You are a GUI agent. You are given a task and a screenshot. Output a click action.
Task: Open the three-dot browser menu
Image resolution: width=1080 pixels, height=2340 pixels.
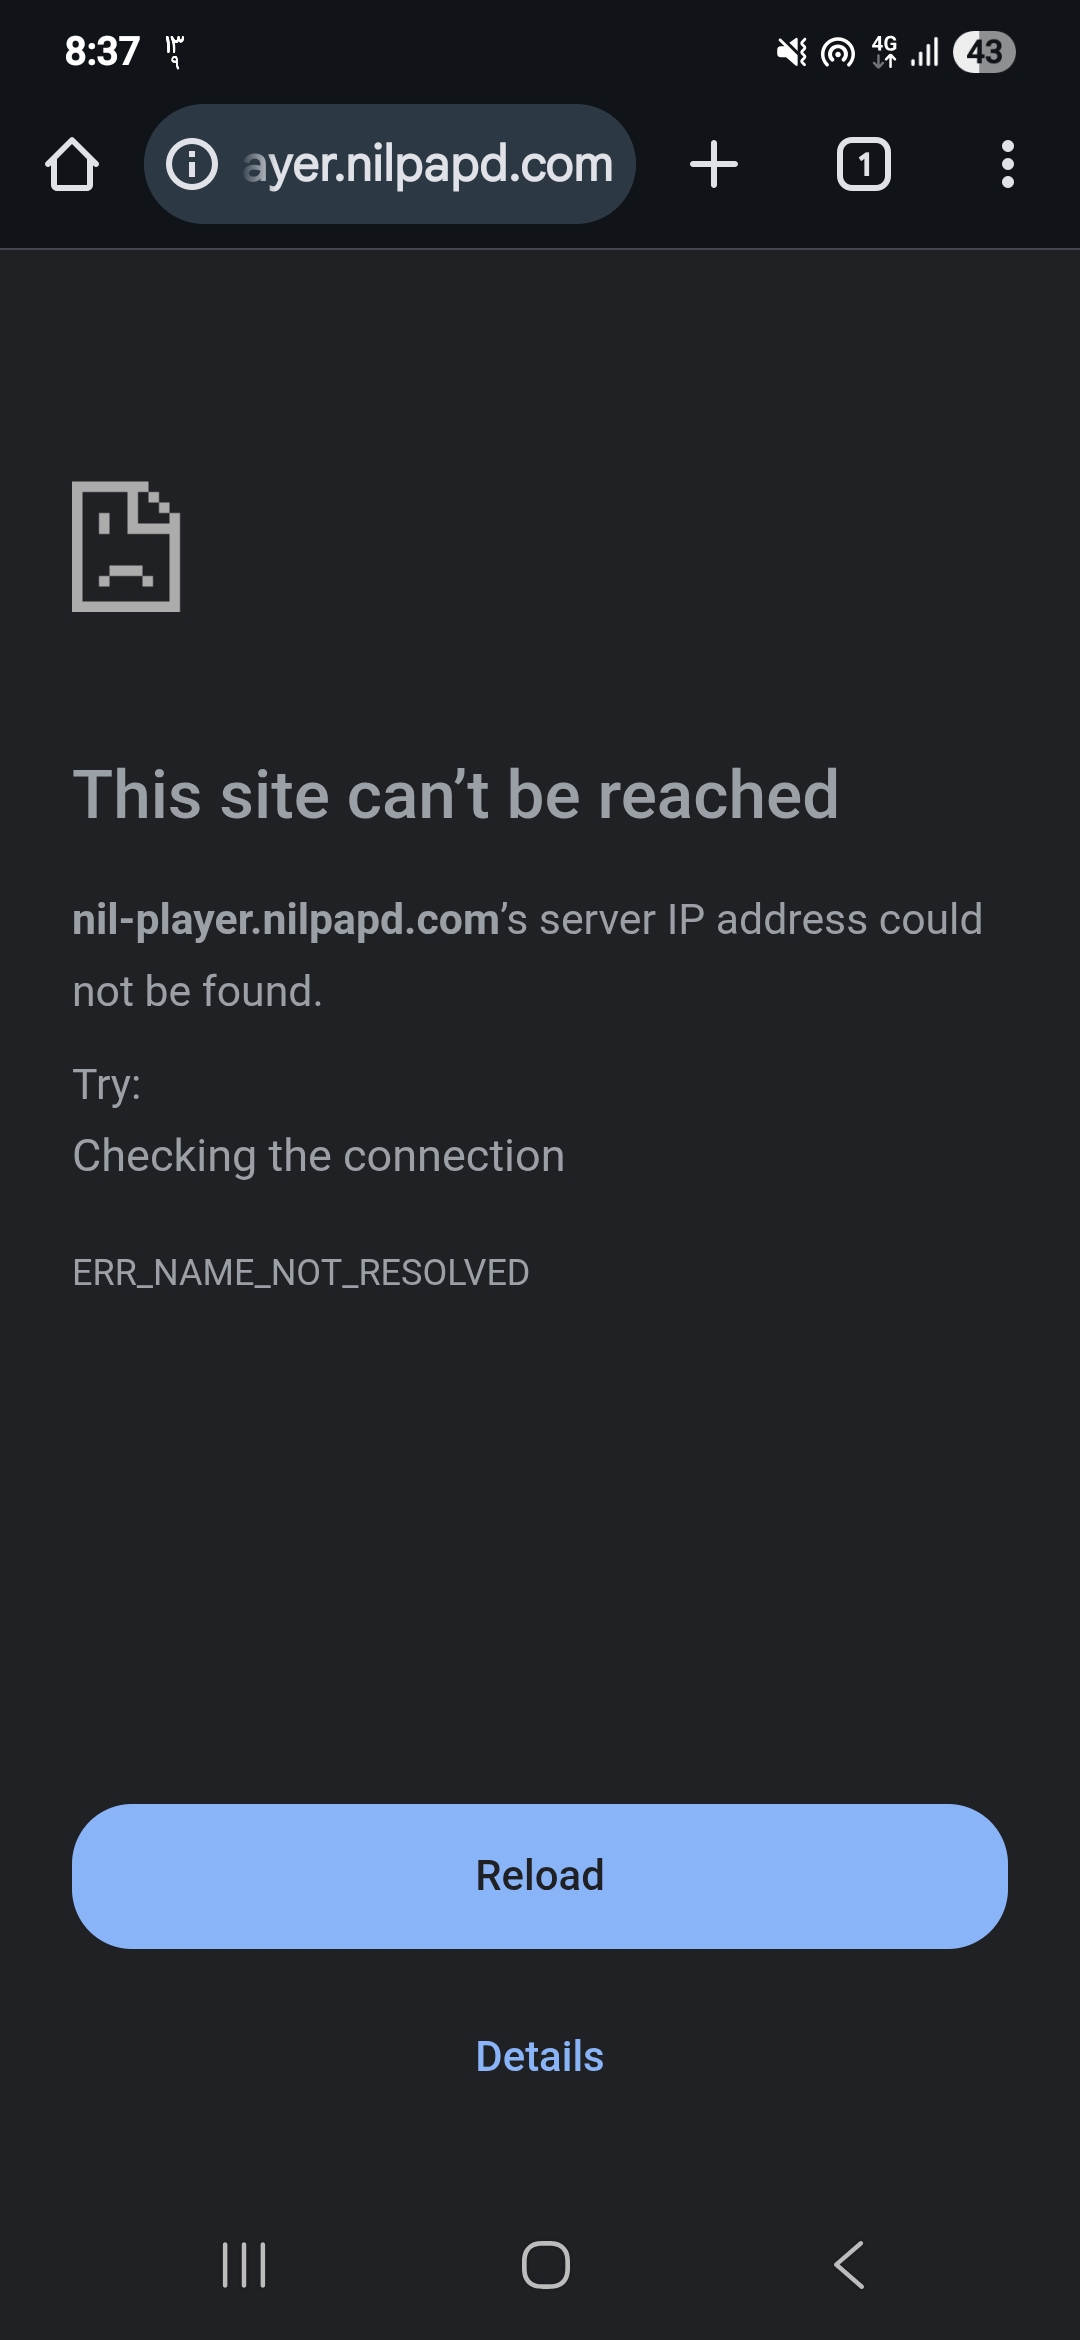[x=1007, y=164]
